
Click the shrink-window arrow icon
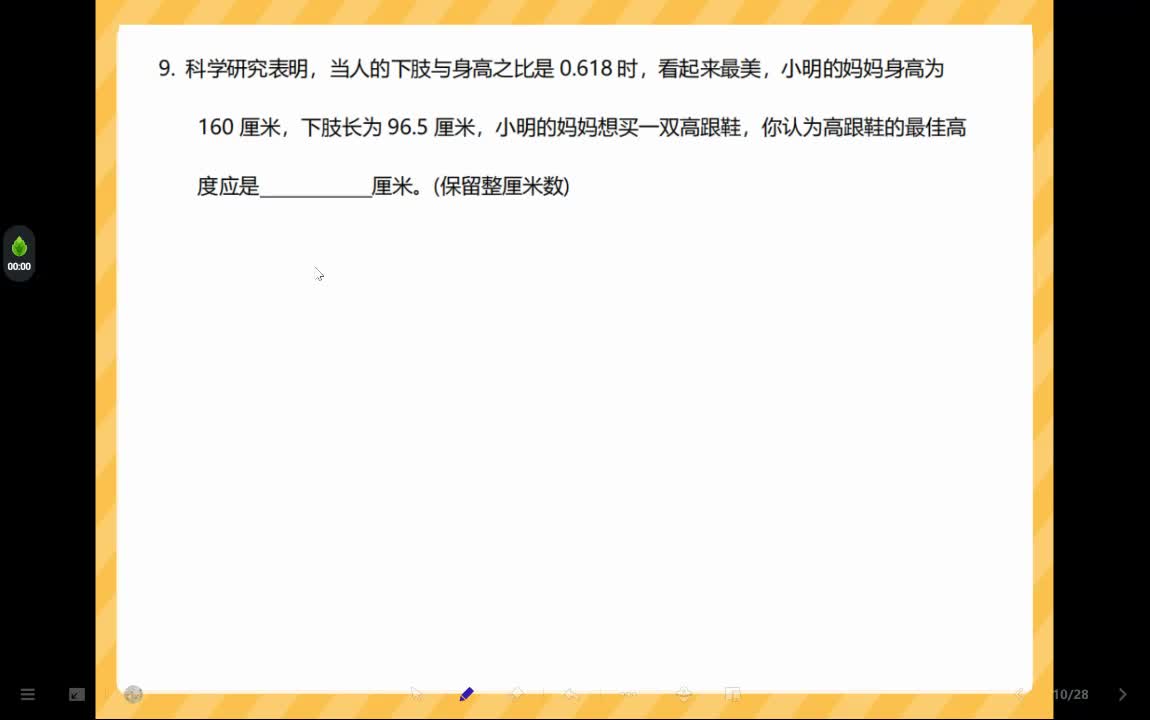77,694
